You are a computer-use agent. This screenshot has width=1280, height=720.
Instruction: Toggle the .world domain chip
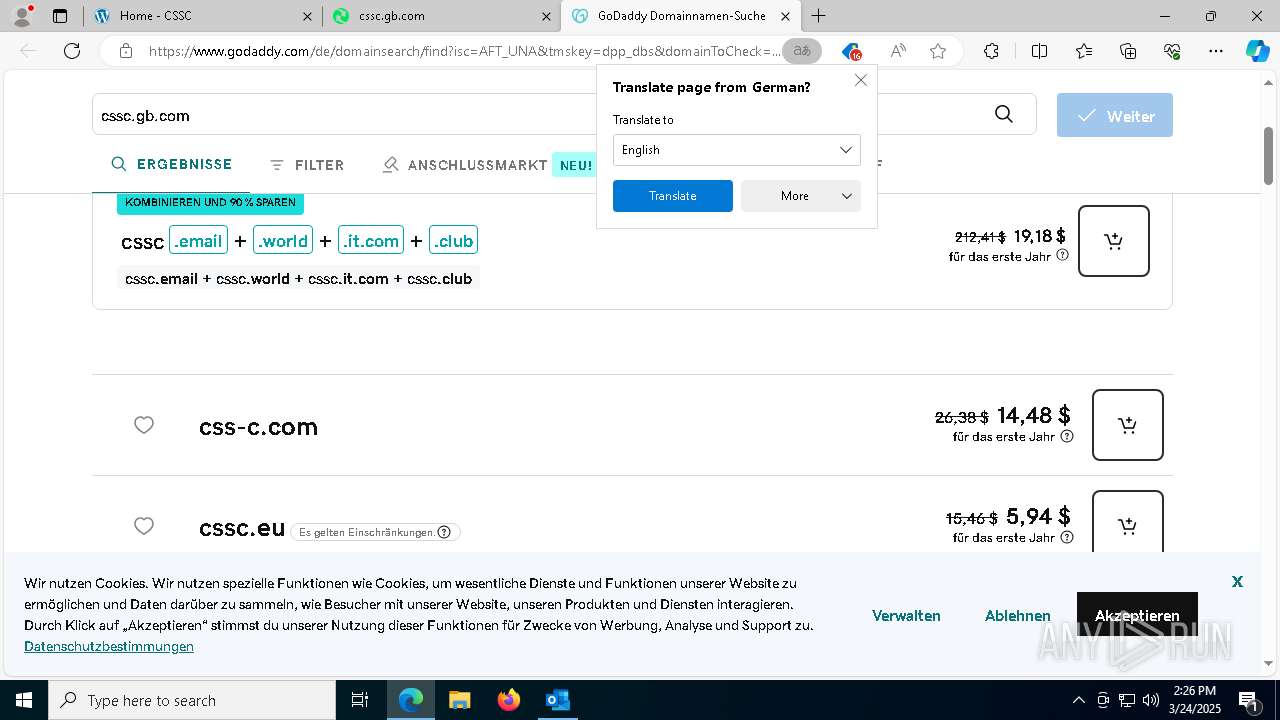tap(283, 240)
